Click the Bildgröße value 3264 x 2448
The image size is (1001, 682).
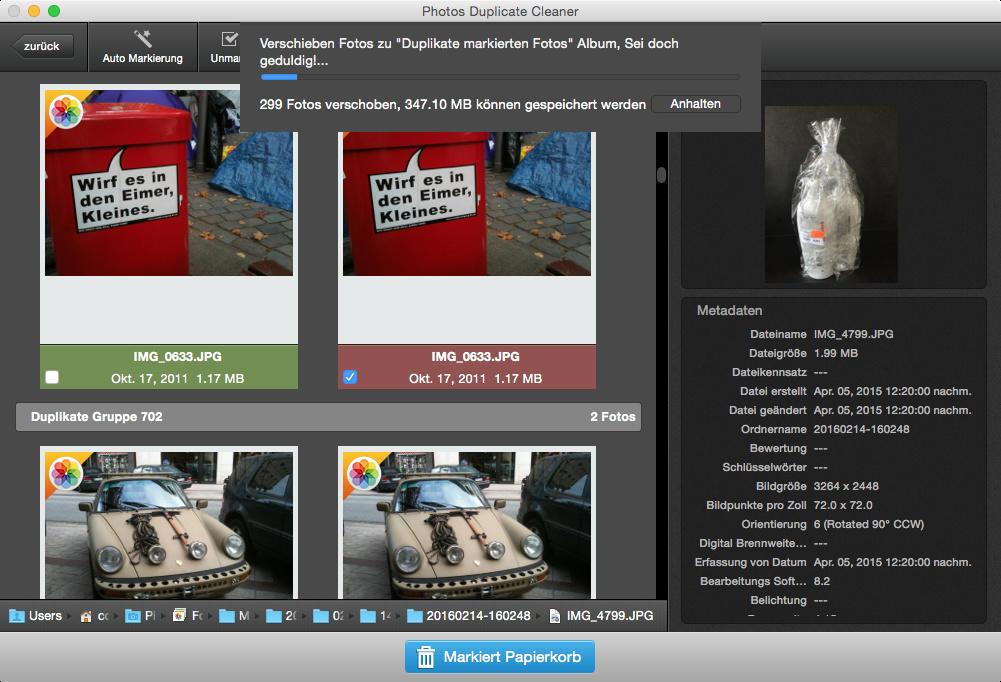coord(846,486)
